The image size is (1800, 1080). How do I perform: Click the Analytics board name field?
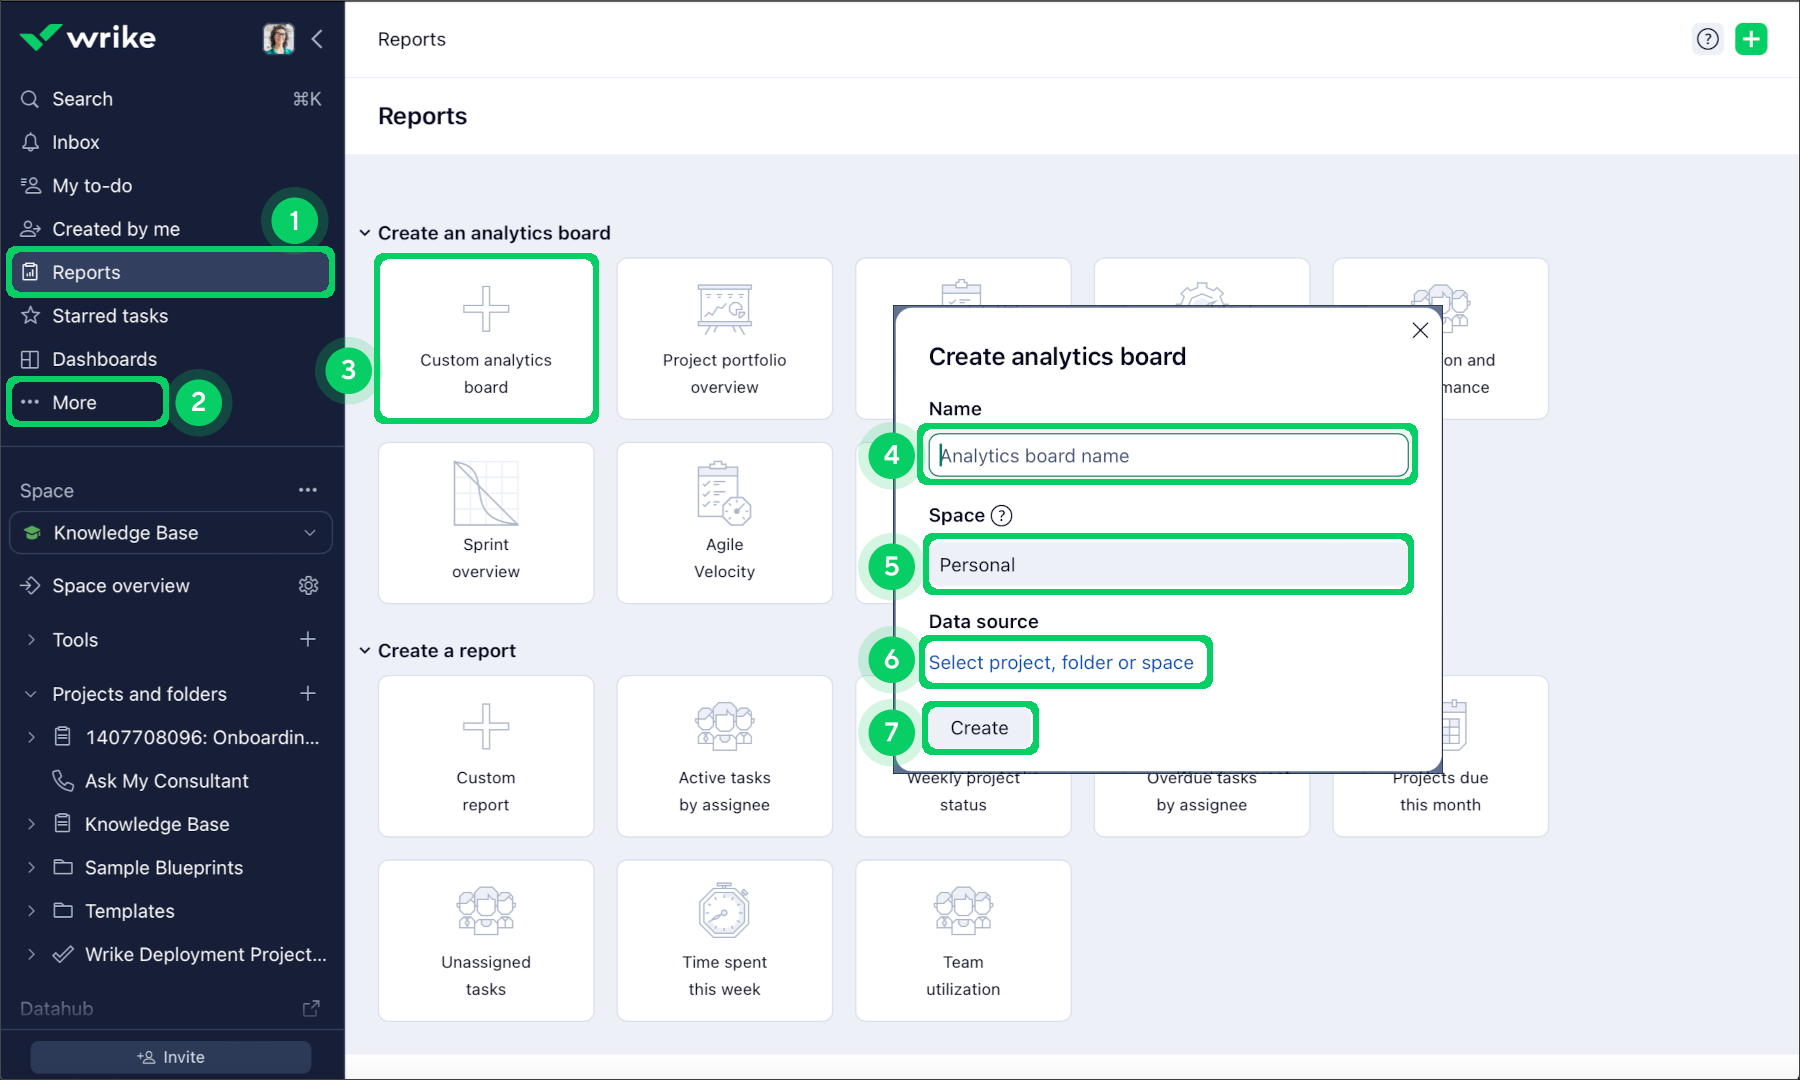tap(1168, 456)
